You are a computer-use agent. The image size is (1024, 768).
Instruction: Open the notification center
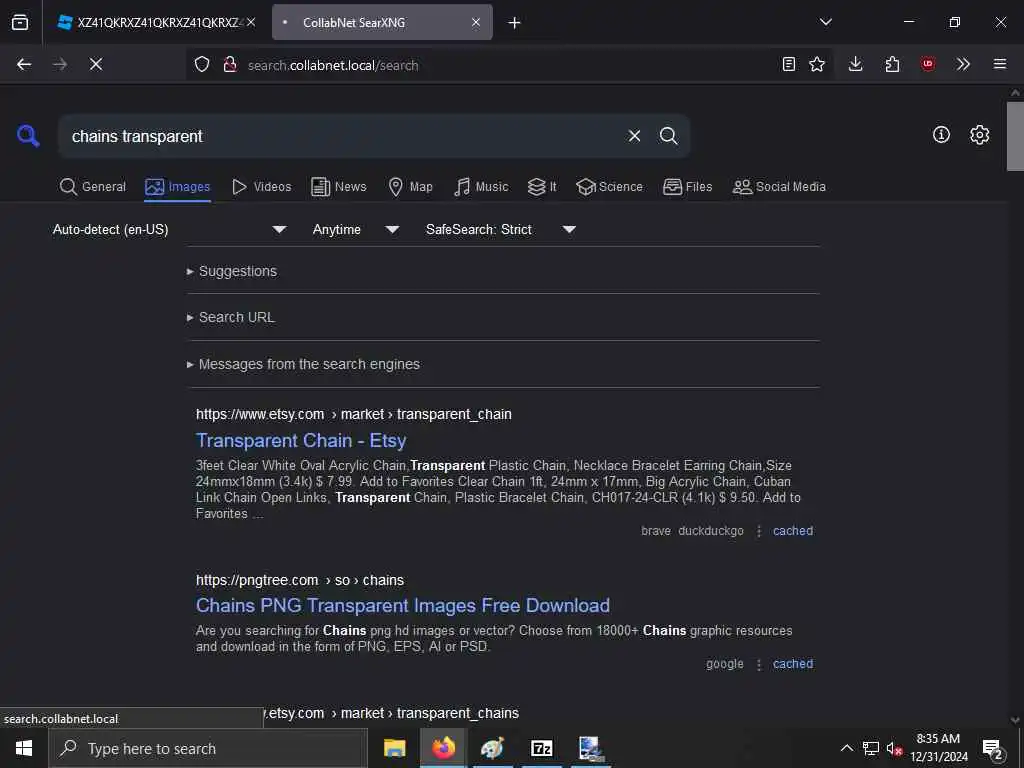(993, 748)
